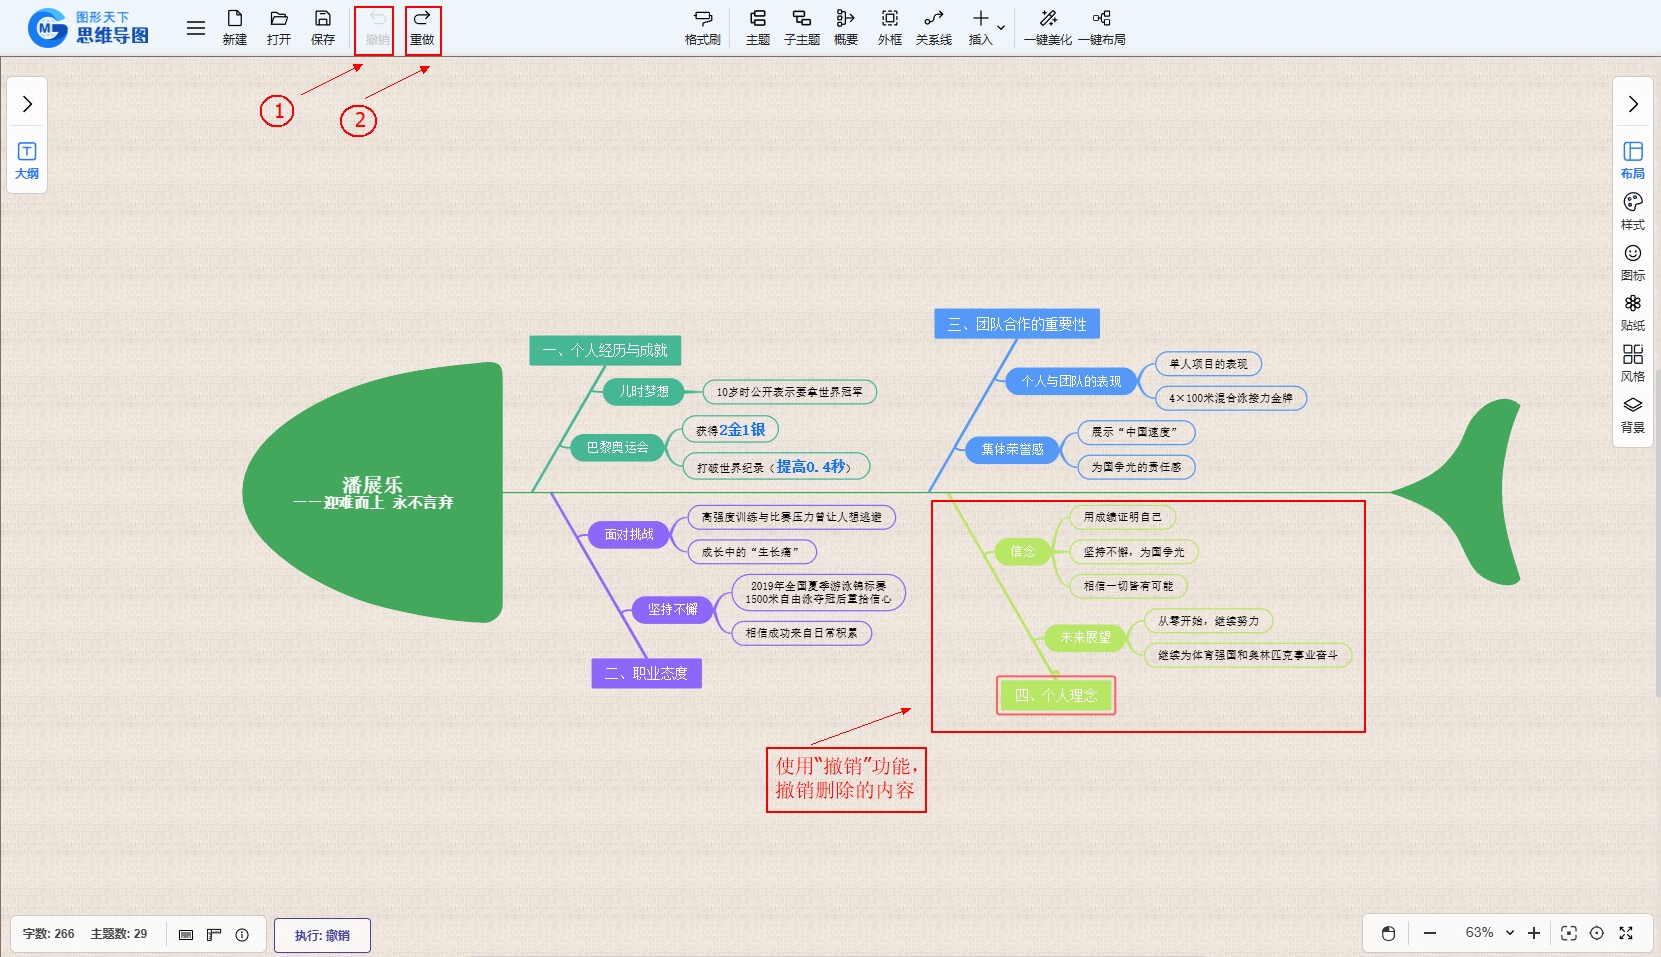1661x957 pixels.
Task: Switch to the 布局 layout tab
Action: click(1632, 159)
